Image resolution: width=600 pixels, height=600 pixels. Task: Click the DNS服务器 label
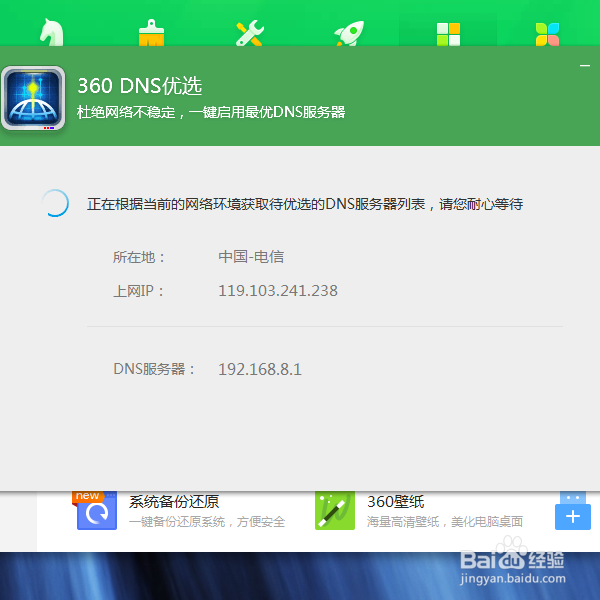pos(154,369)
